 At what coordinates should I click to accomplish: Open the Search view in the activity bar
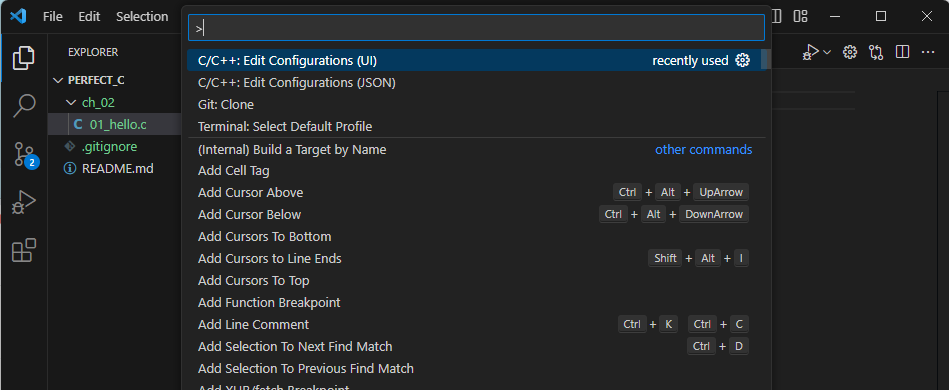[x=24, y=106]
